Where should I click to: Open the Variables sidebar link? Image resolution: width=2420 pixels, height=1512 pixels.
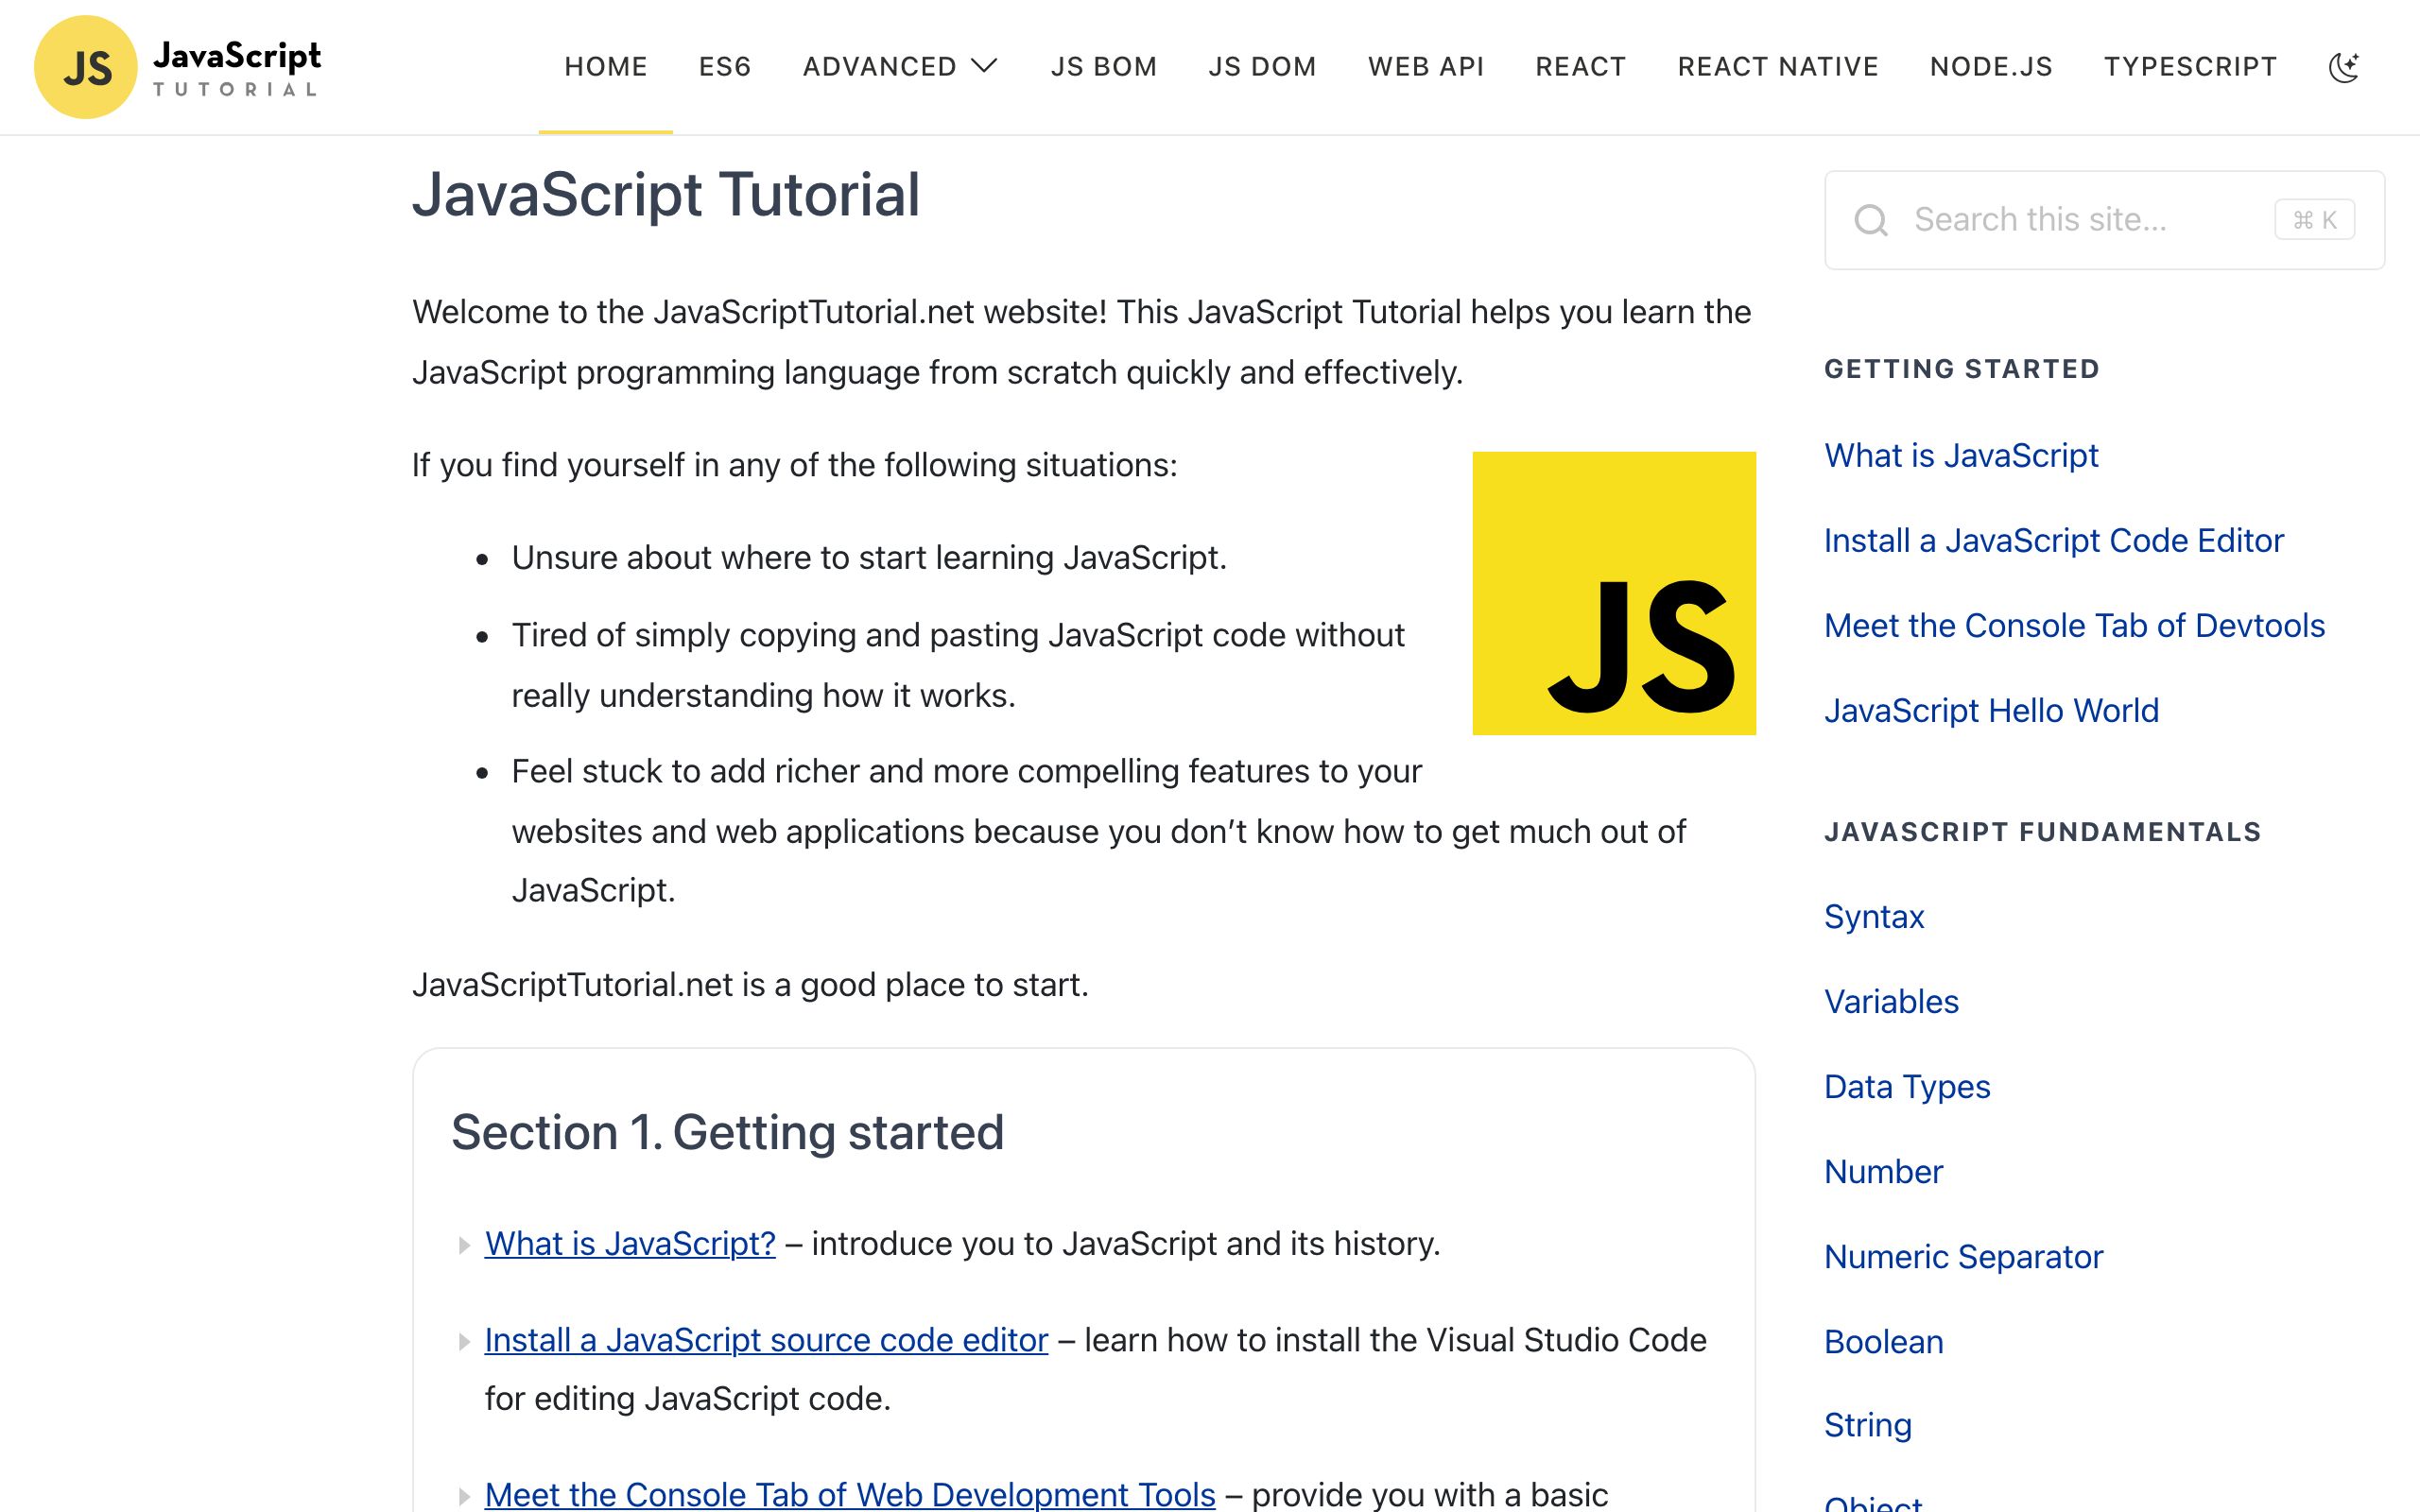coord(1891,1002)
